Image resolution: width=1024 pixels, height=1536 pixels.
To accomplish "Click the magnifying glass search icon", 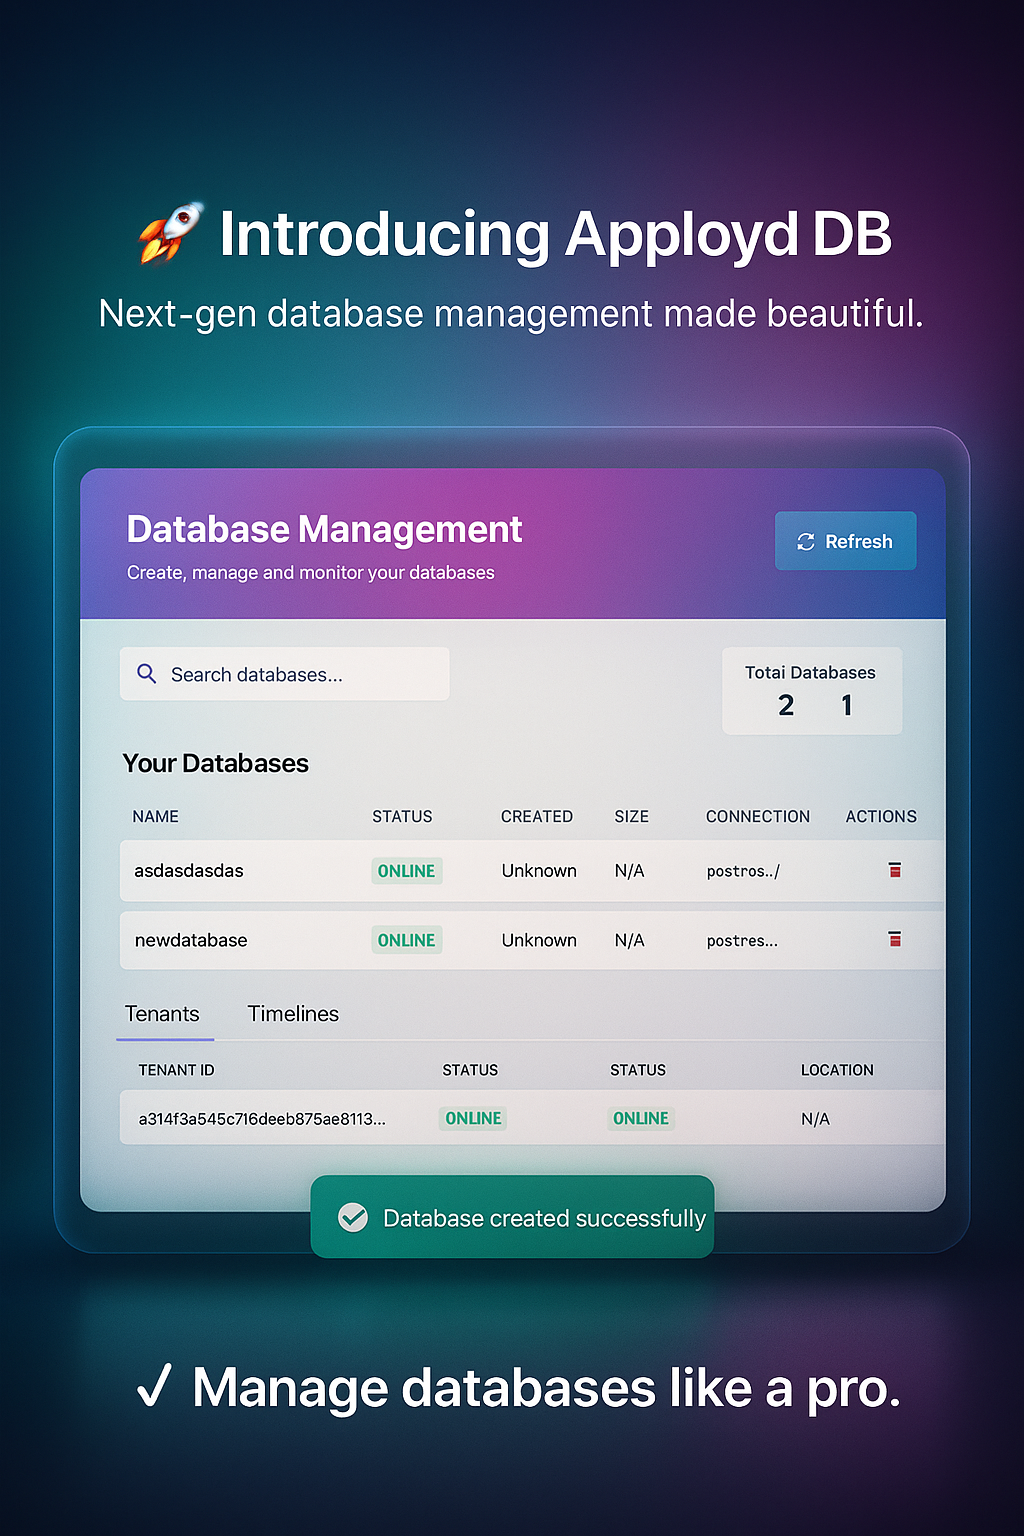I will 147,674.
